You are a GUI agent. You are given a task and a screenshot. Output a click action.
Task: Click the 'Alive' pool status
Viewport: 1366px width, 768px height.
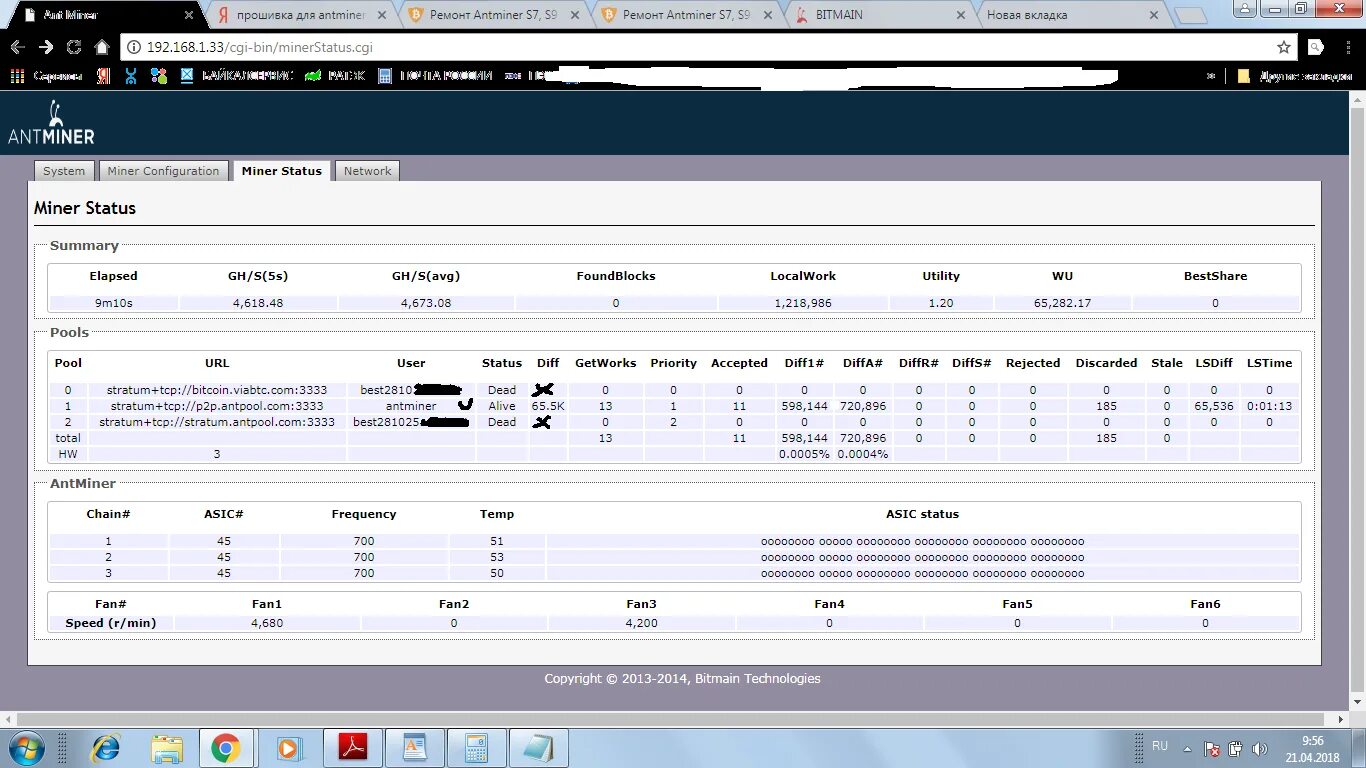click(502, 406)
